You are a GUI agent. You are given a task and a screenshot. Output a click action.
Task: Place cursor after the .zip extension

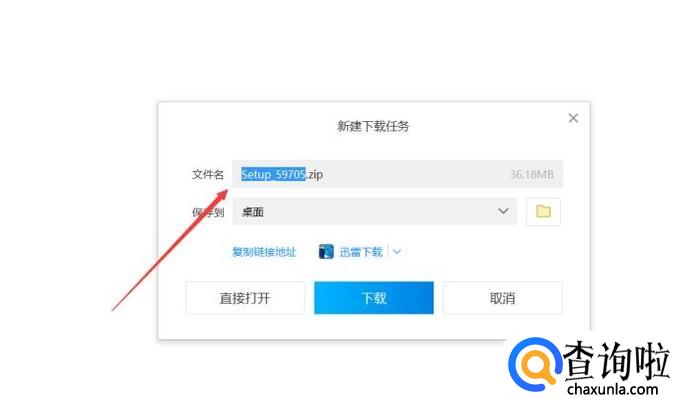(x=324, y=174)
